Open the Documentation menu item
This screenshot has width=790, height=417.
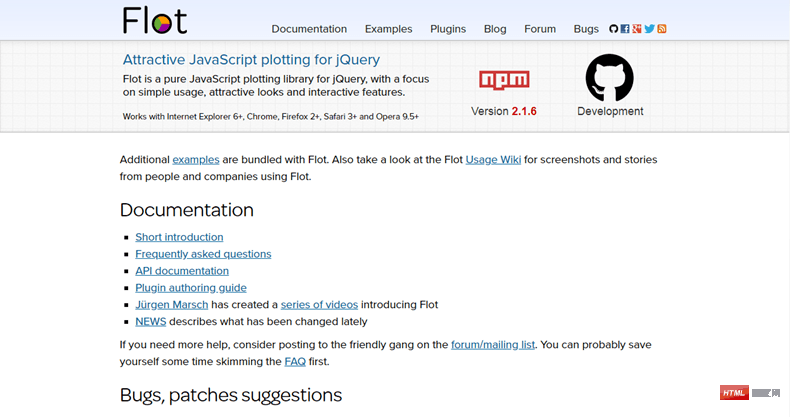(309, 29)
